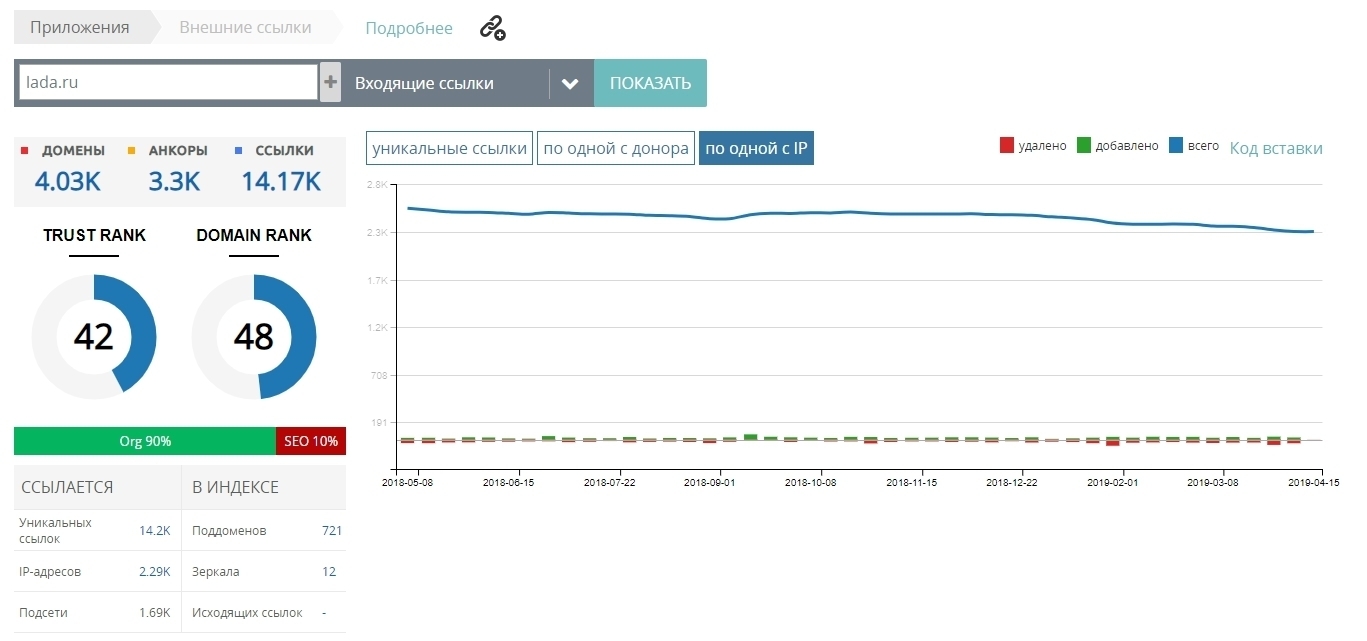This screenshot has width=1367, height=641.
Task: Toggle the уникальные ссылки filter
Action: [x=448, y=147]
